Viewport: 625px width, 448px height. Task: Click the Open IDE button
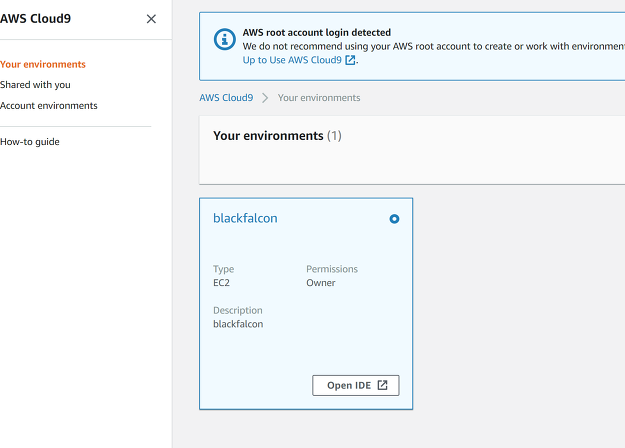coord(356,385)
